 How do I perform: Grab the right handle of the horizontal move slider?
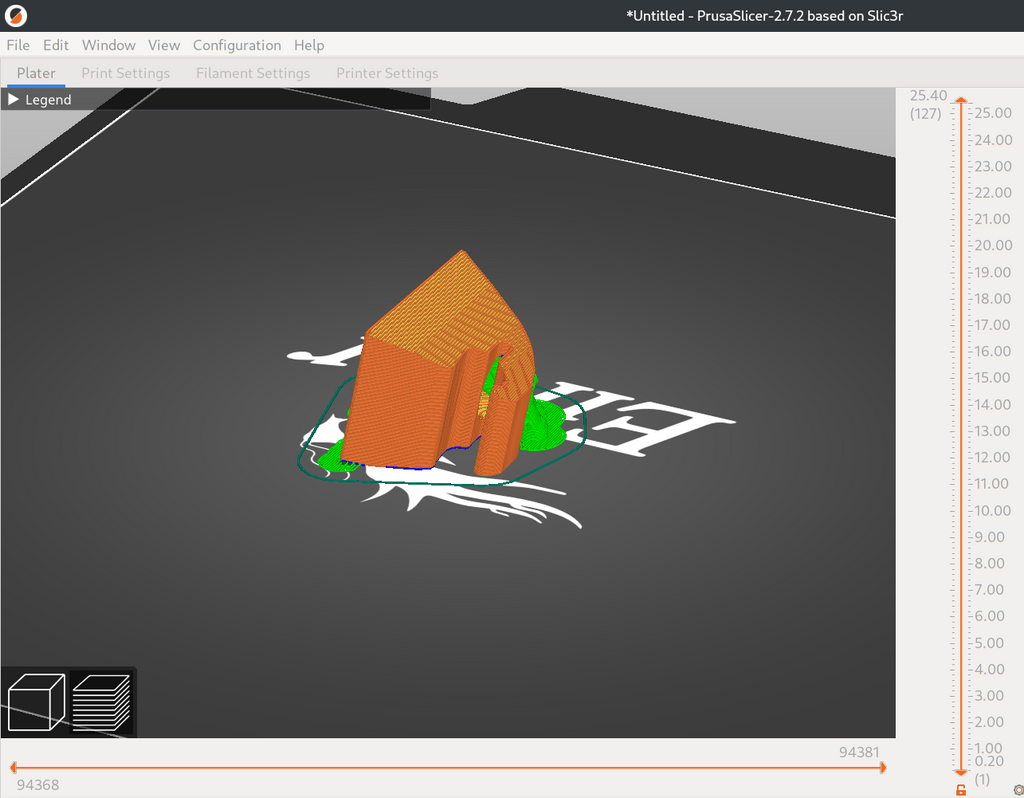click(x=882, y=767)
